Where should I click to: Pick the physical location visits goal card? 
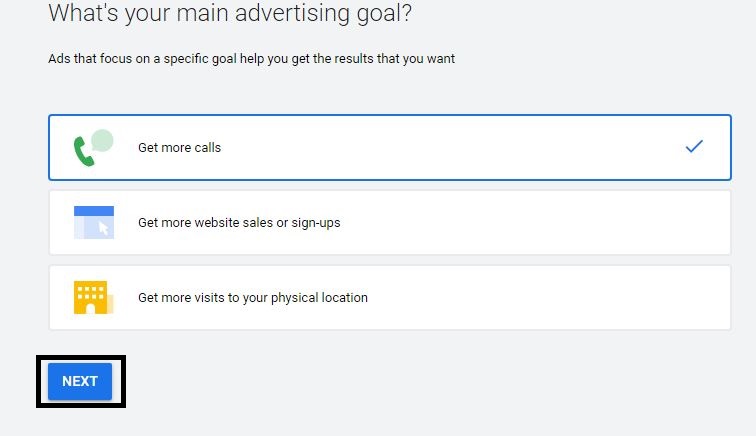click(390, 297)
